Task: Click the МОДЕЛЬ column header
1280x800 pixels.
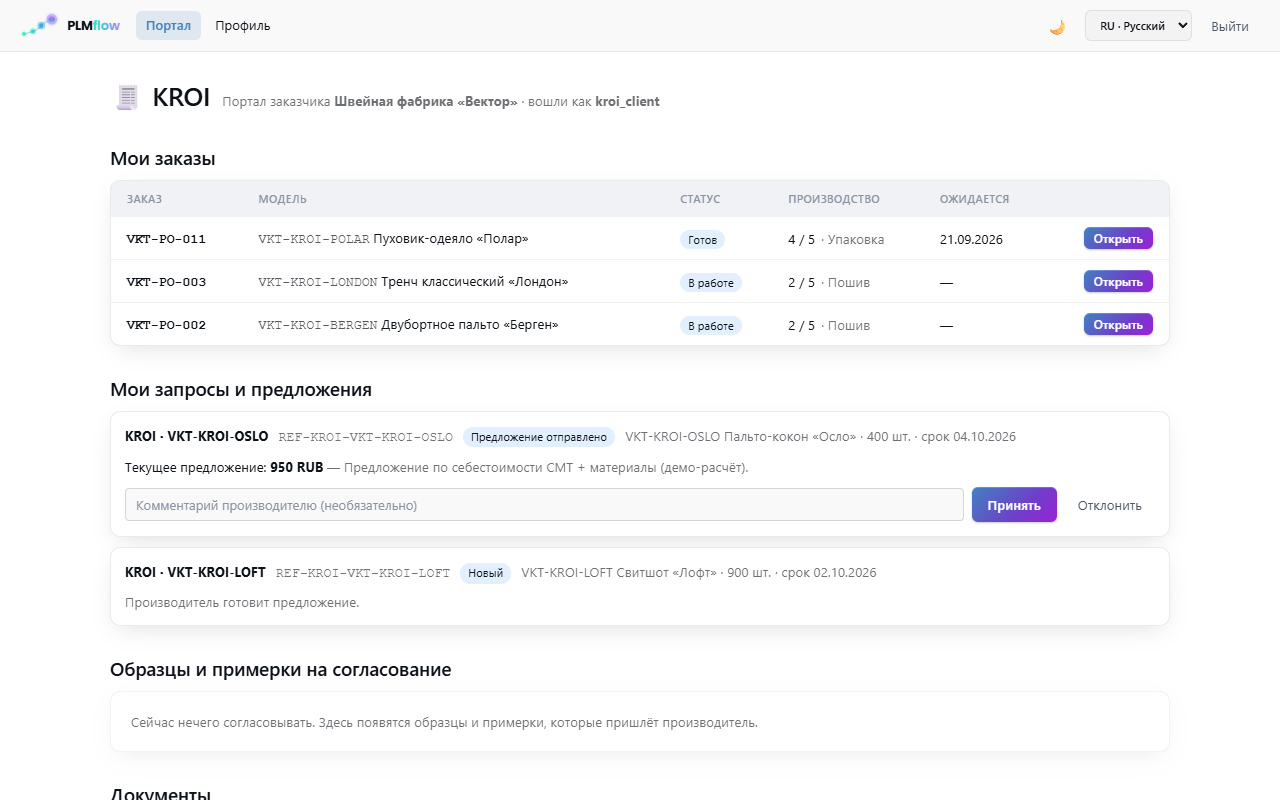Action: [x=282, y=199]
